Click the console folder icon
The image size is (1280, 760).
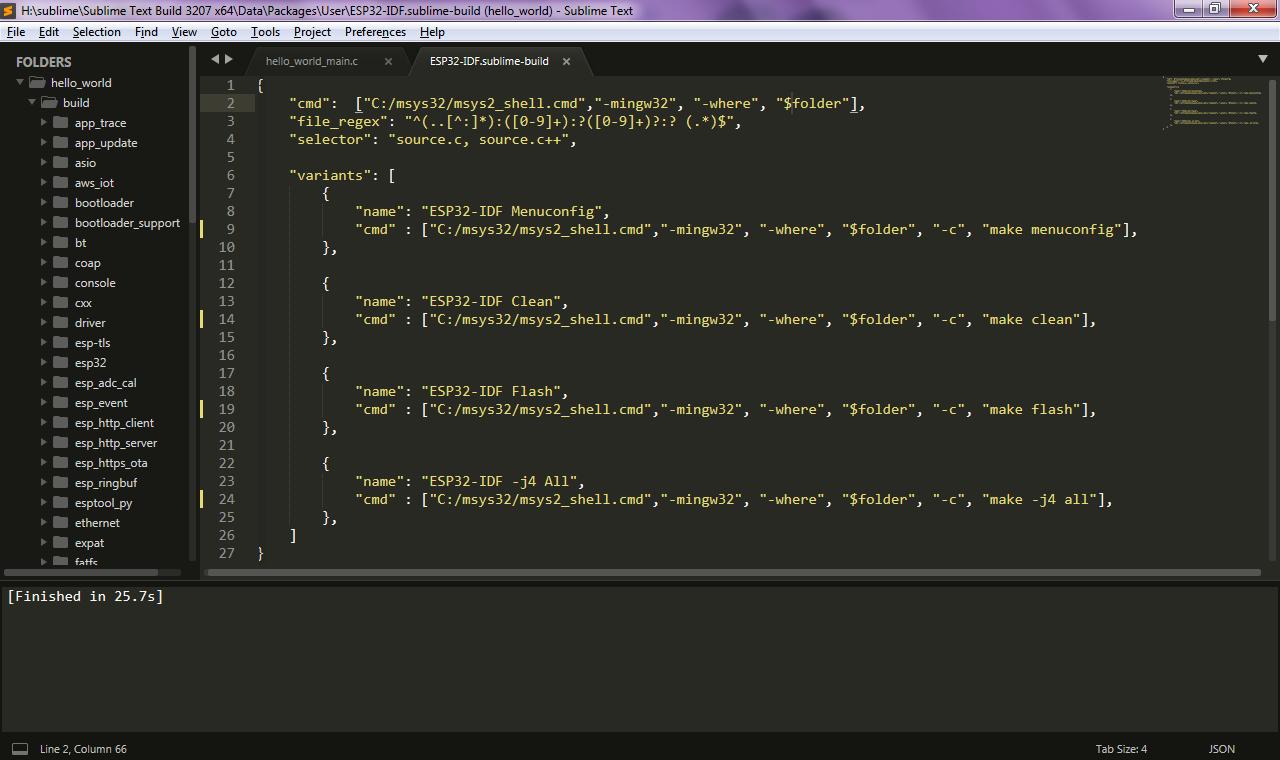[x=60, y=283]
